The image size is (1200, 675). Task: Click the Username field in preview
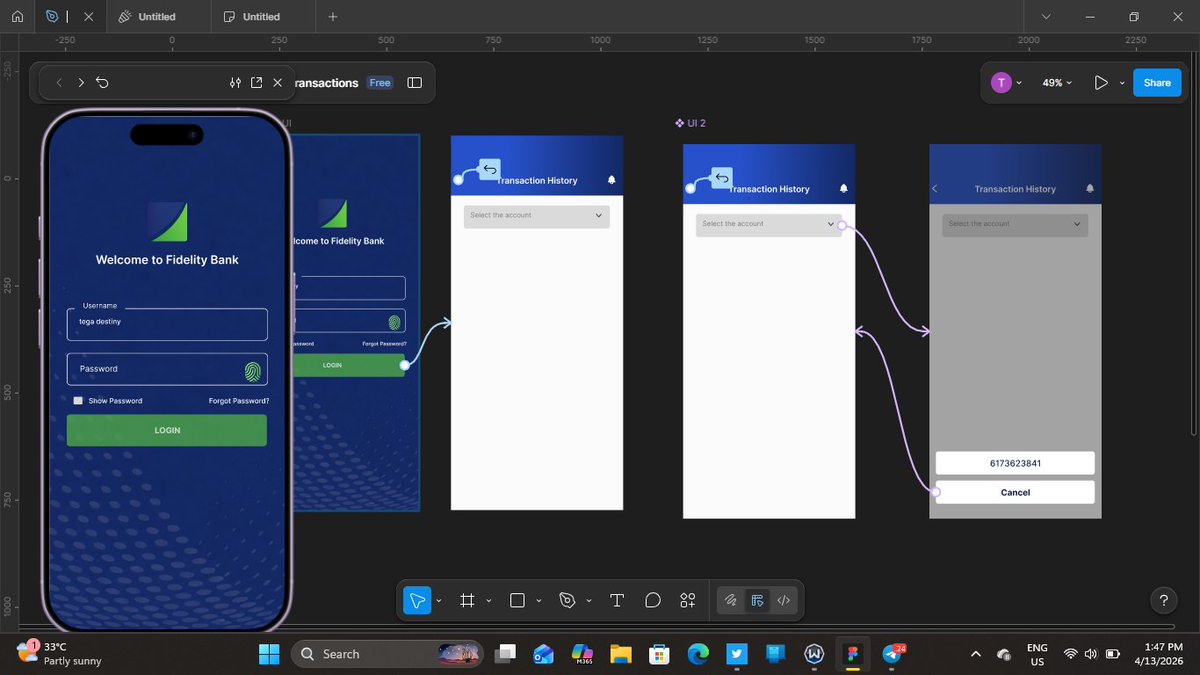click(167, 324)
